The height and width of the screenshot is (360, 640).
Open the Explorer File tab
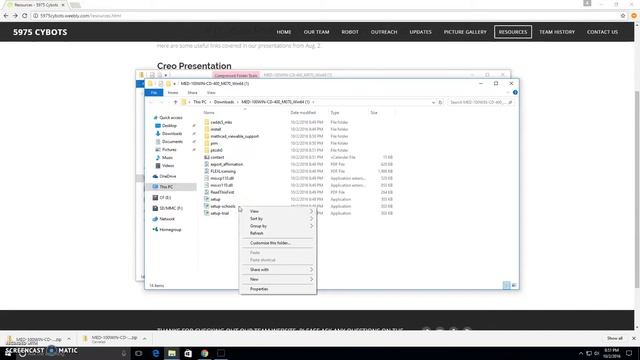point(154,93)
